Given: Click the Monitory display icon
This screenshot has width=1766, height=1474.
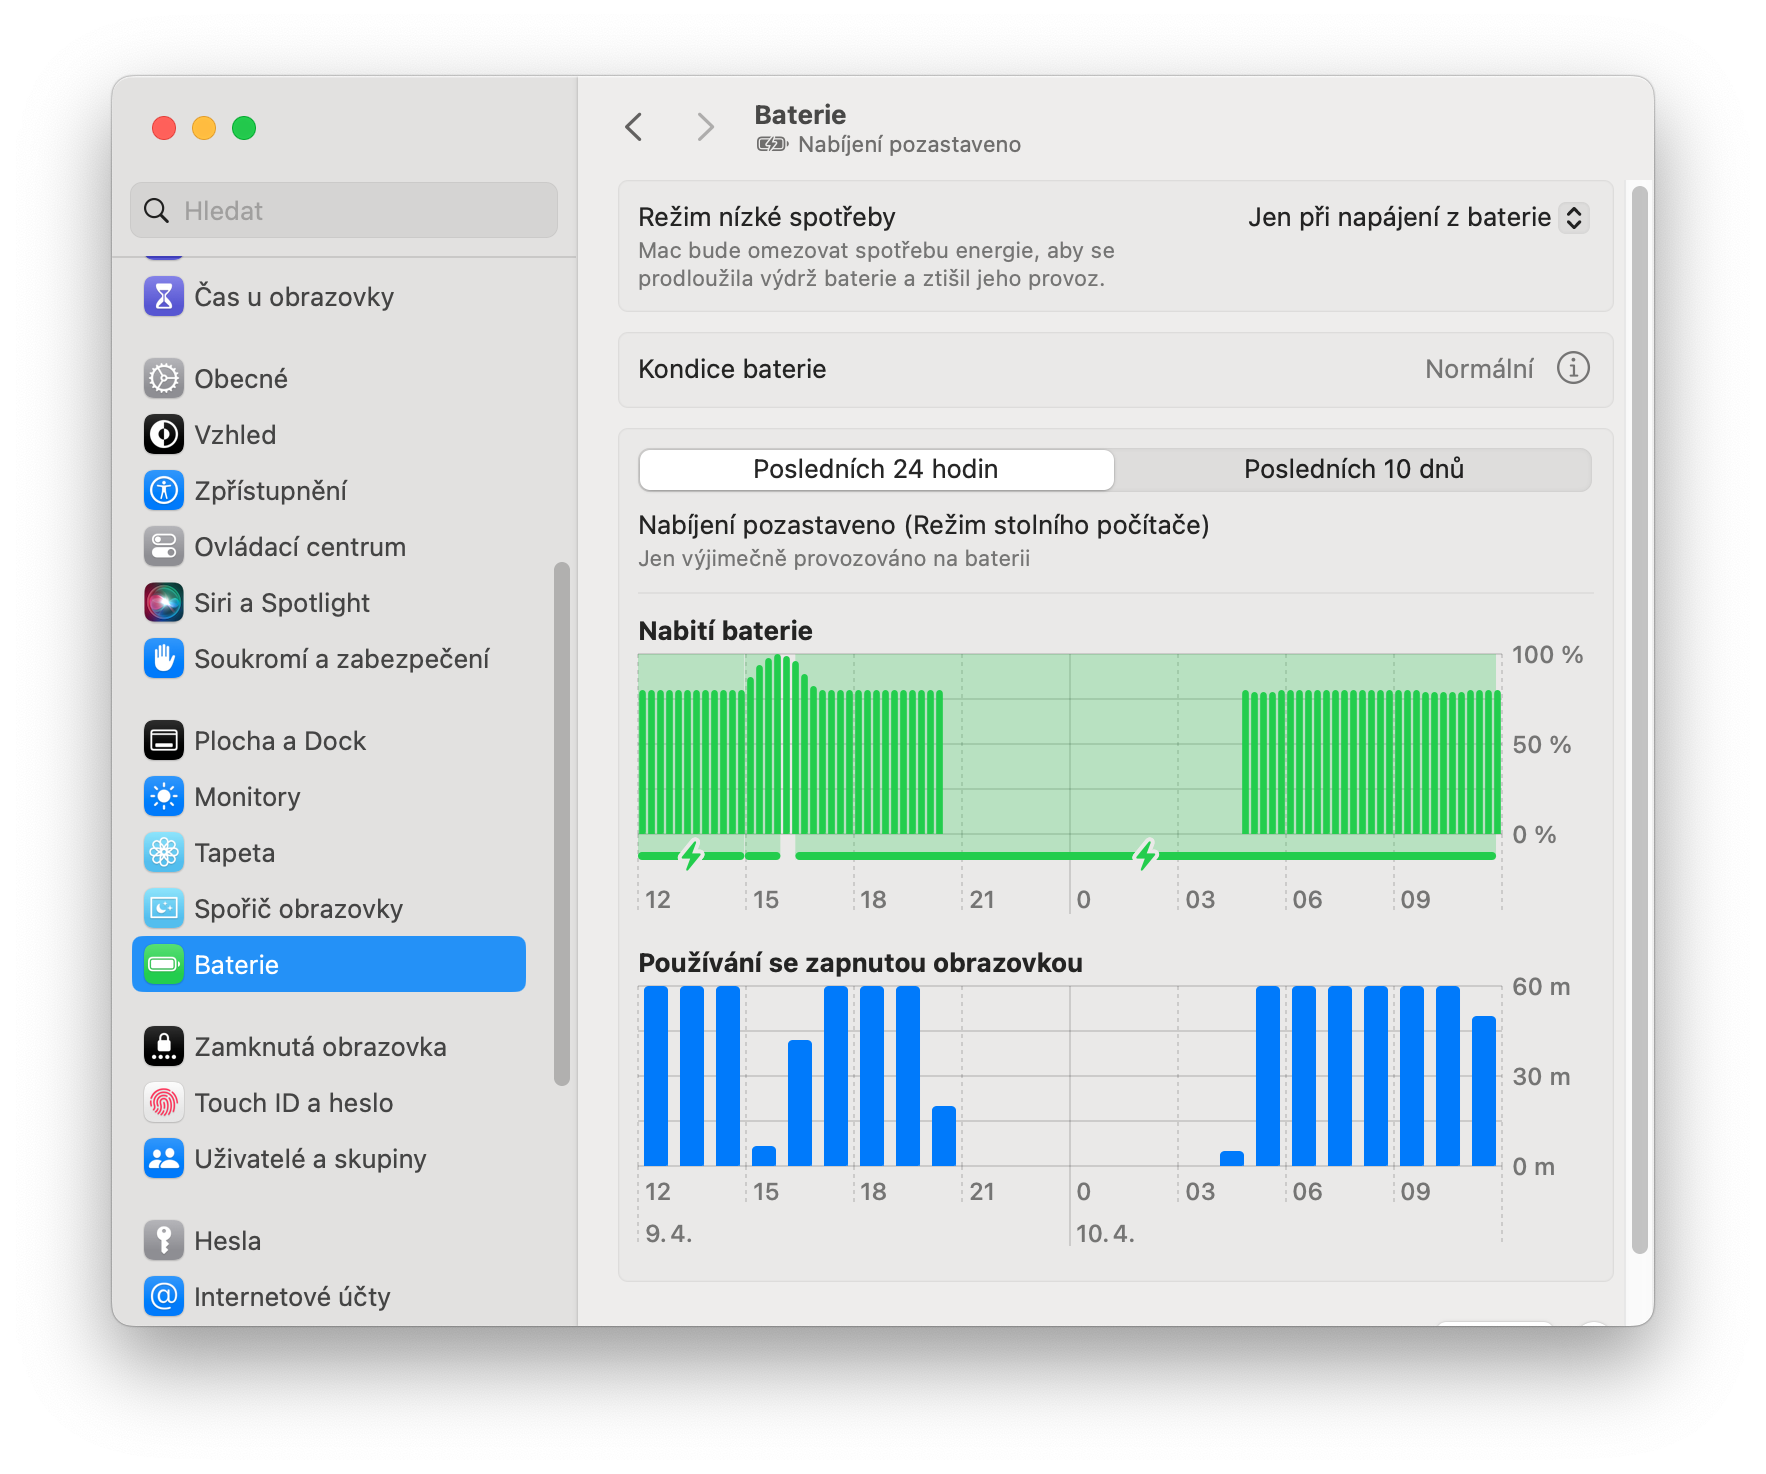Looking at the screenshot, I should tap(164, 797).
